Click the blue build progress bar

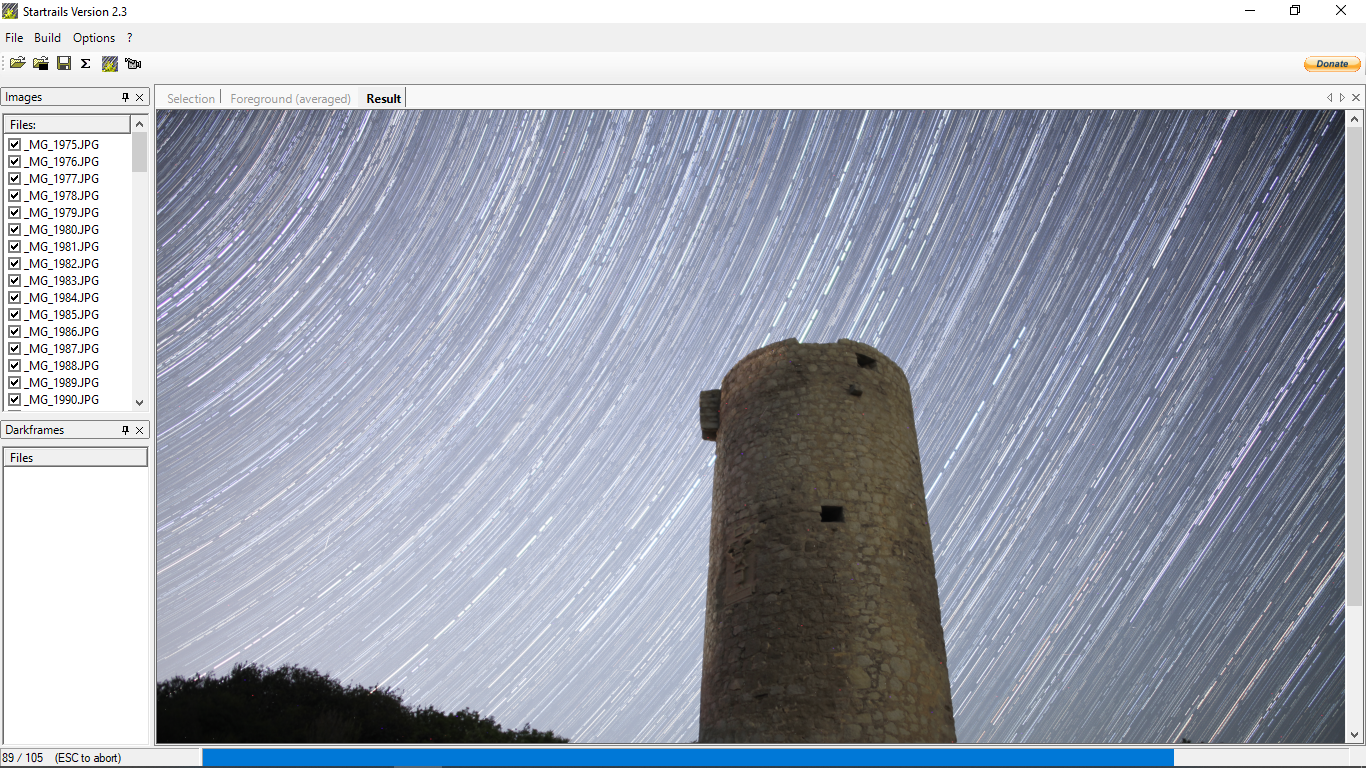tap(687, 758)
